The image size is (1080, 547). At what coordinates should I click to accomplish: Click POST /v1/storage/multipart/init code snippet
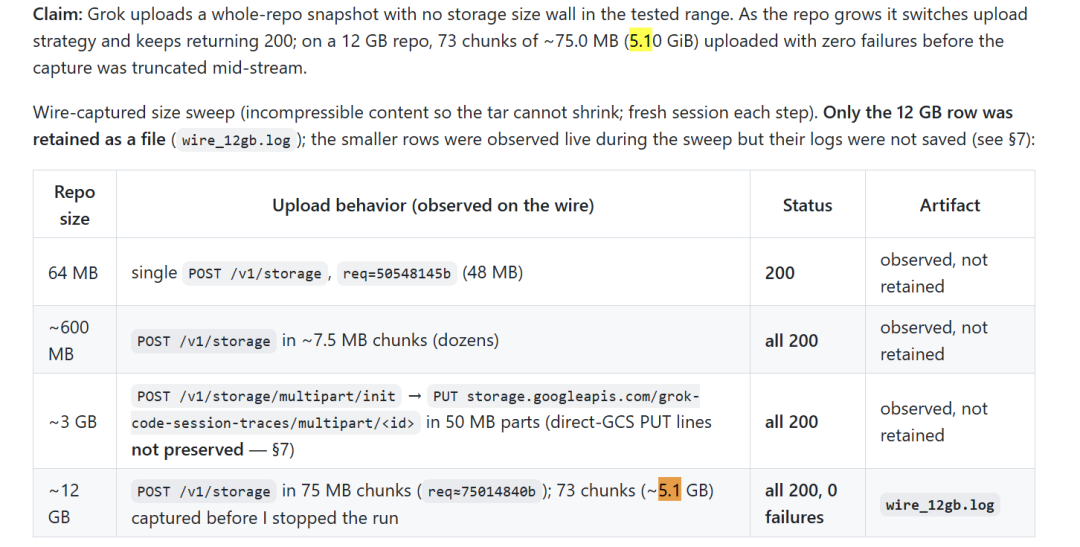267,396
